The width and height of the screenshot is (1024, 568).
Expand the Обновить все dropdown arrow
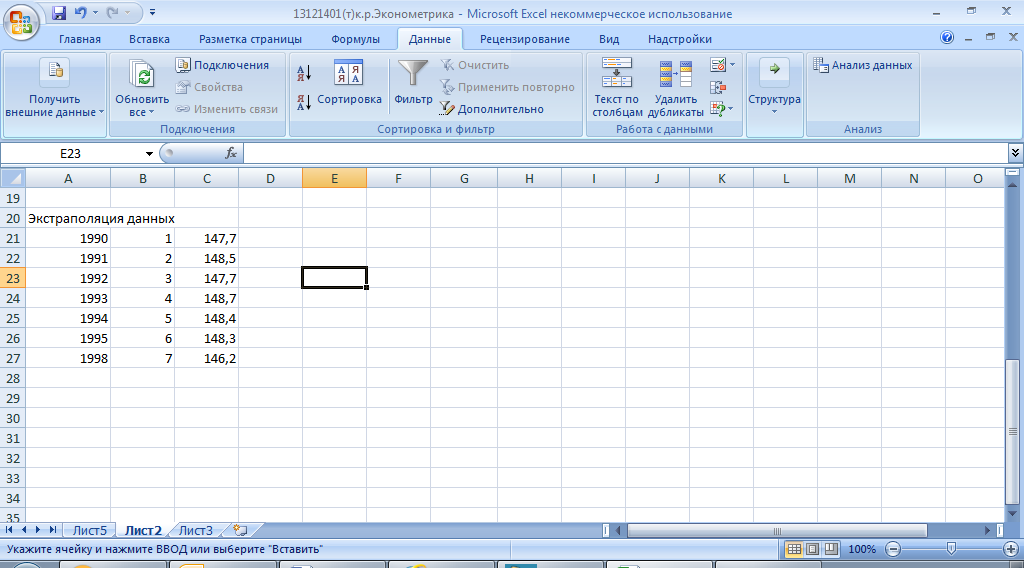(x=152, y=113)
